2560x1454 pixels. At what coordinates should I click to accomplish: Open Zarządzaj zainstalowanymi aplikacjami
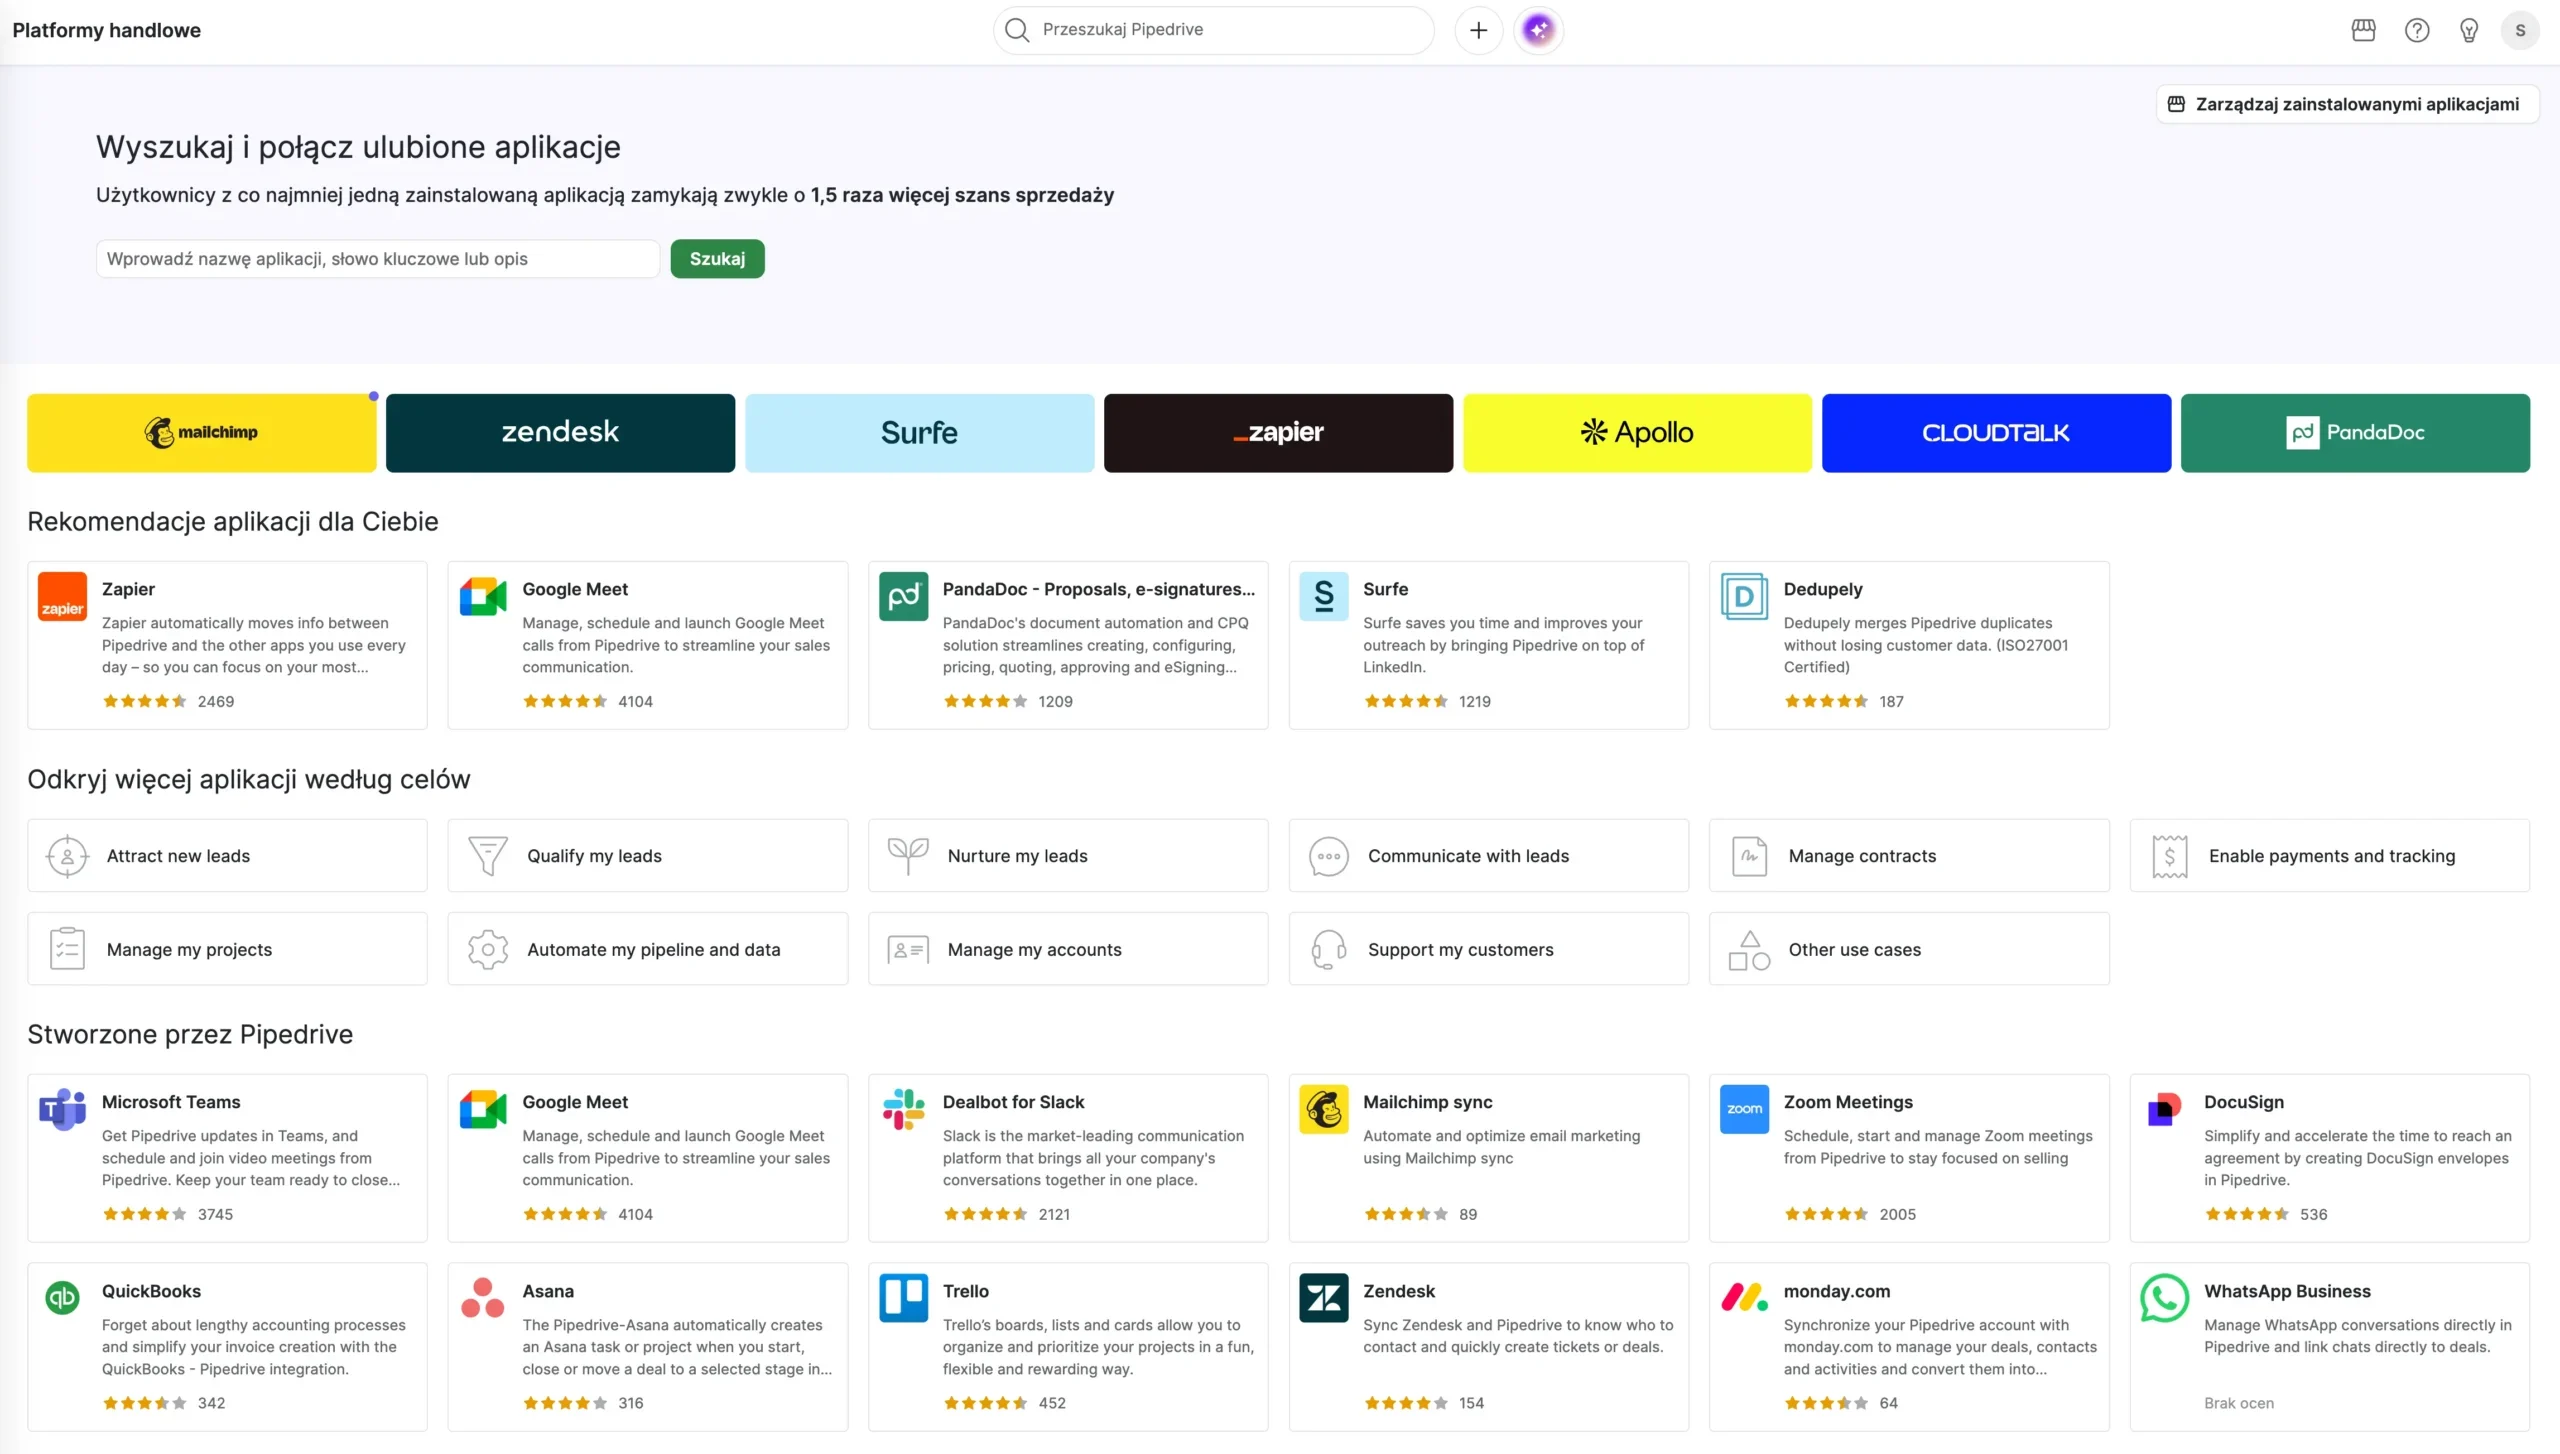point(2347,104)
